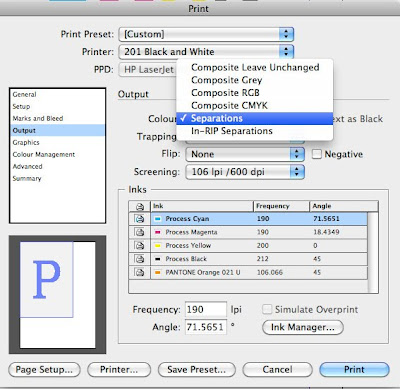Select the checked Separations menu entry
This screenshot has width=400, height=389.
point(255,118)
